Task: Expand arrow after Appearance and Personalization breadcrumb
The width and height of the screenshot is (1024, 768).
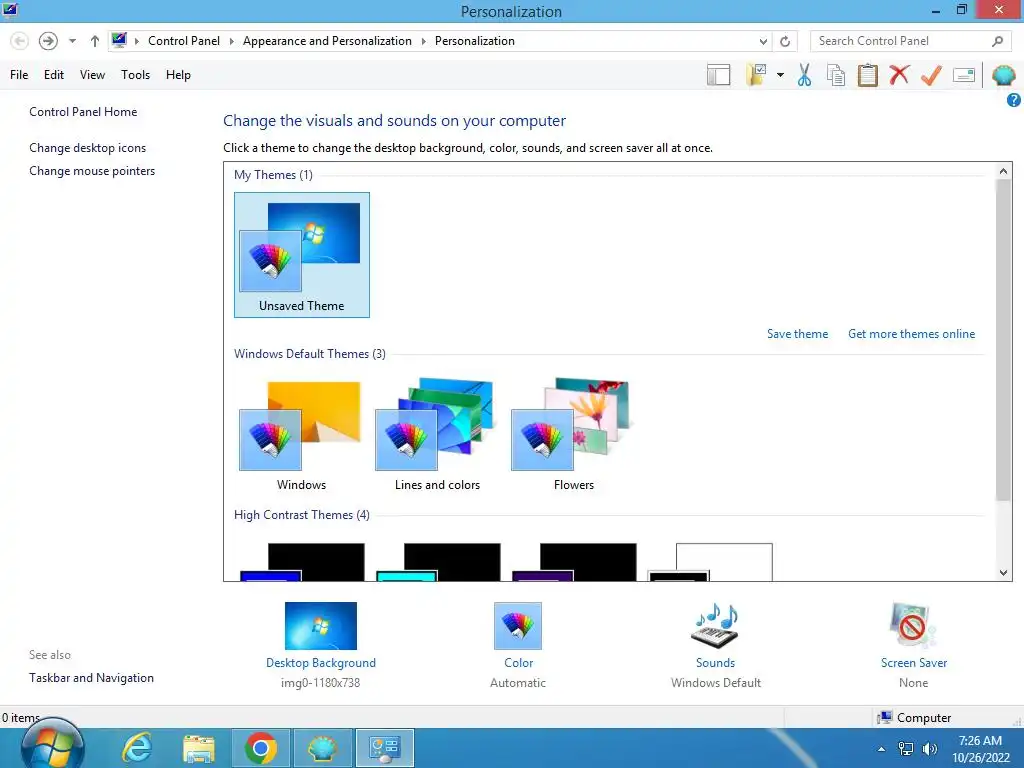Action: [x=423, y=41]
